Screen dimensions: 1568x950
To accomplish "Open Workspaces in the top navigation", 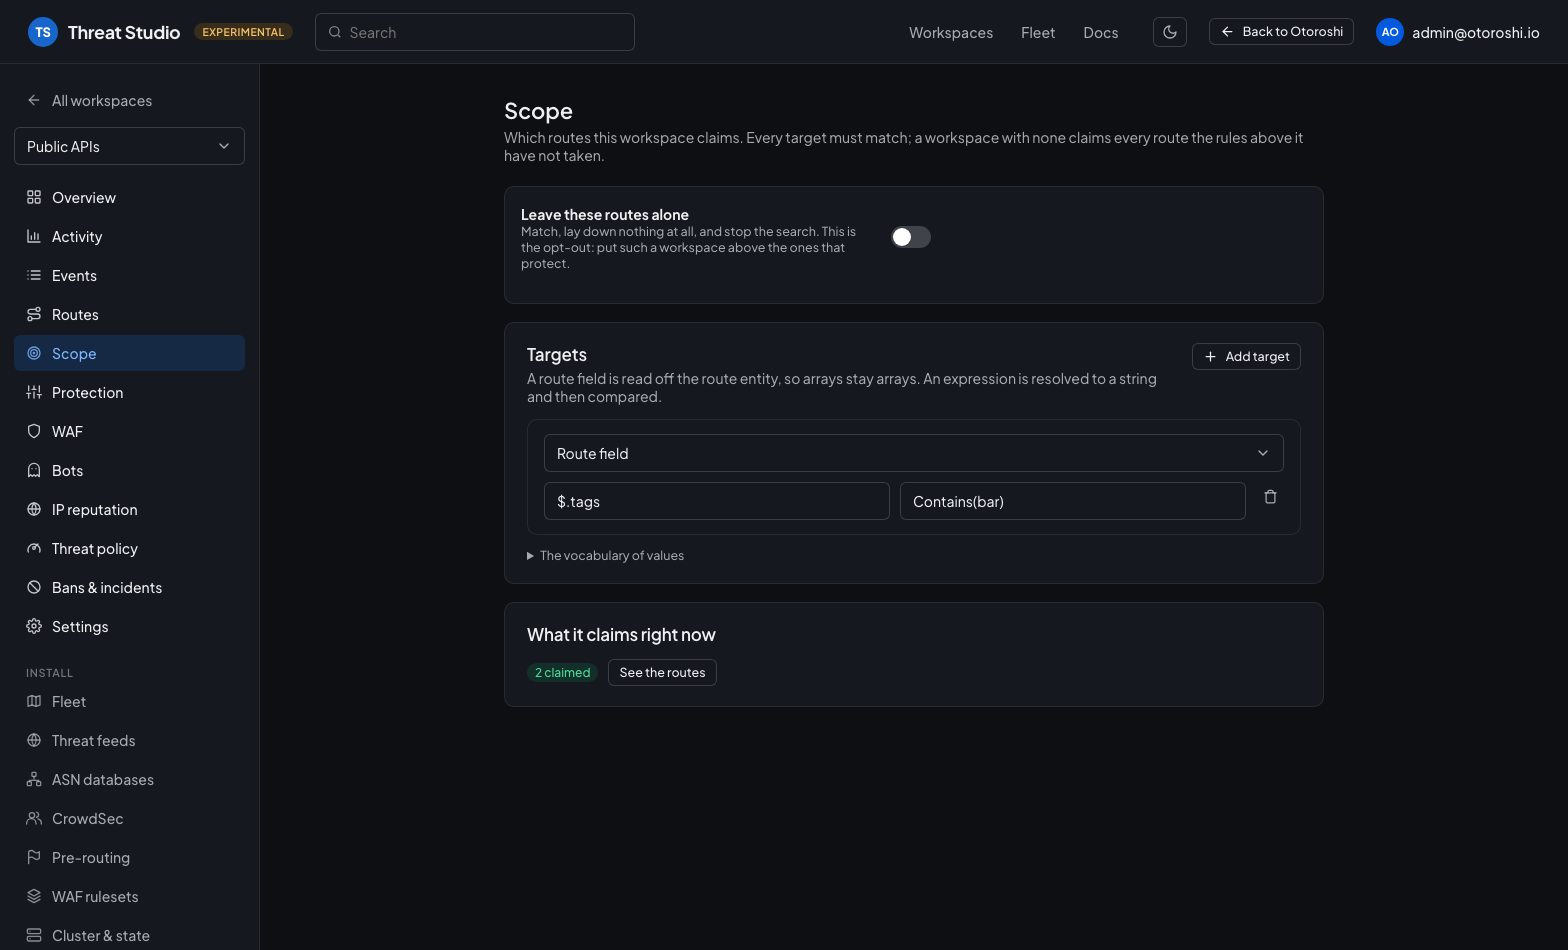I will 951,32.
